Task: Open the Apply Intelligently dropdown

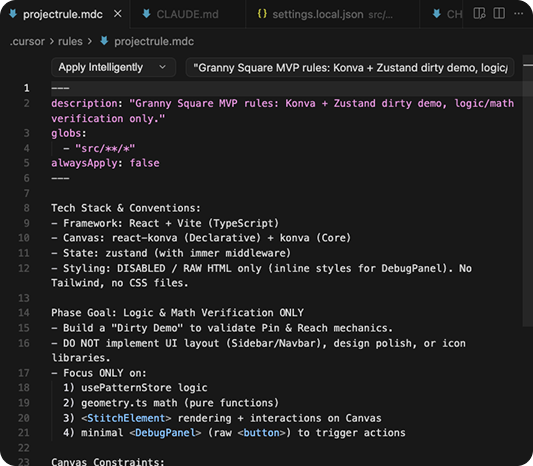Action: (113, 67)
